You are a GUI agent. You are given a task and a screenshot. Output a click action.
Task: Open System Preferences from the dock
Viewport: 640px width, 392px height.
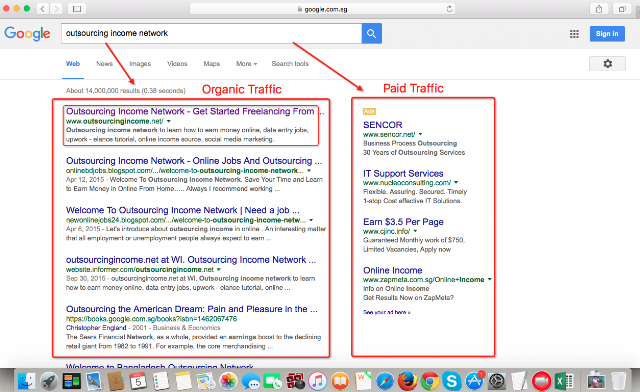click(497, 381)
